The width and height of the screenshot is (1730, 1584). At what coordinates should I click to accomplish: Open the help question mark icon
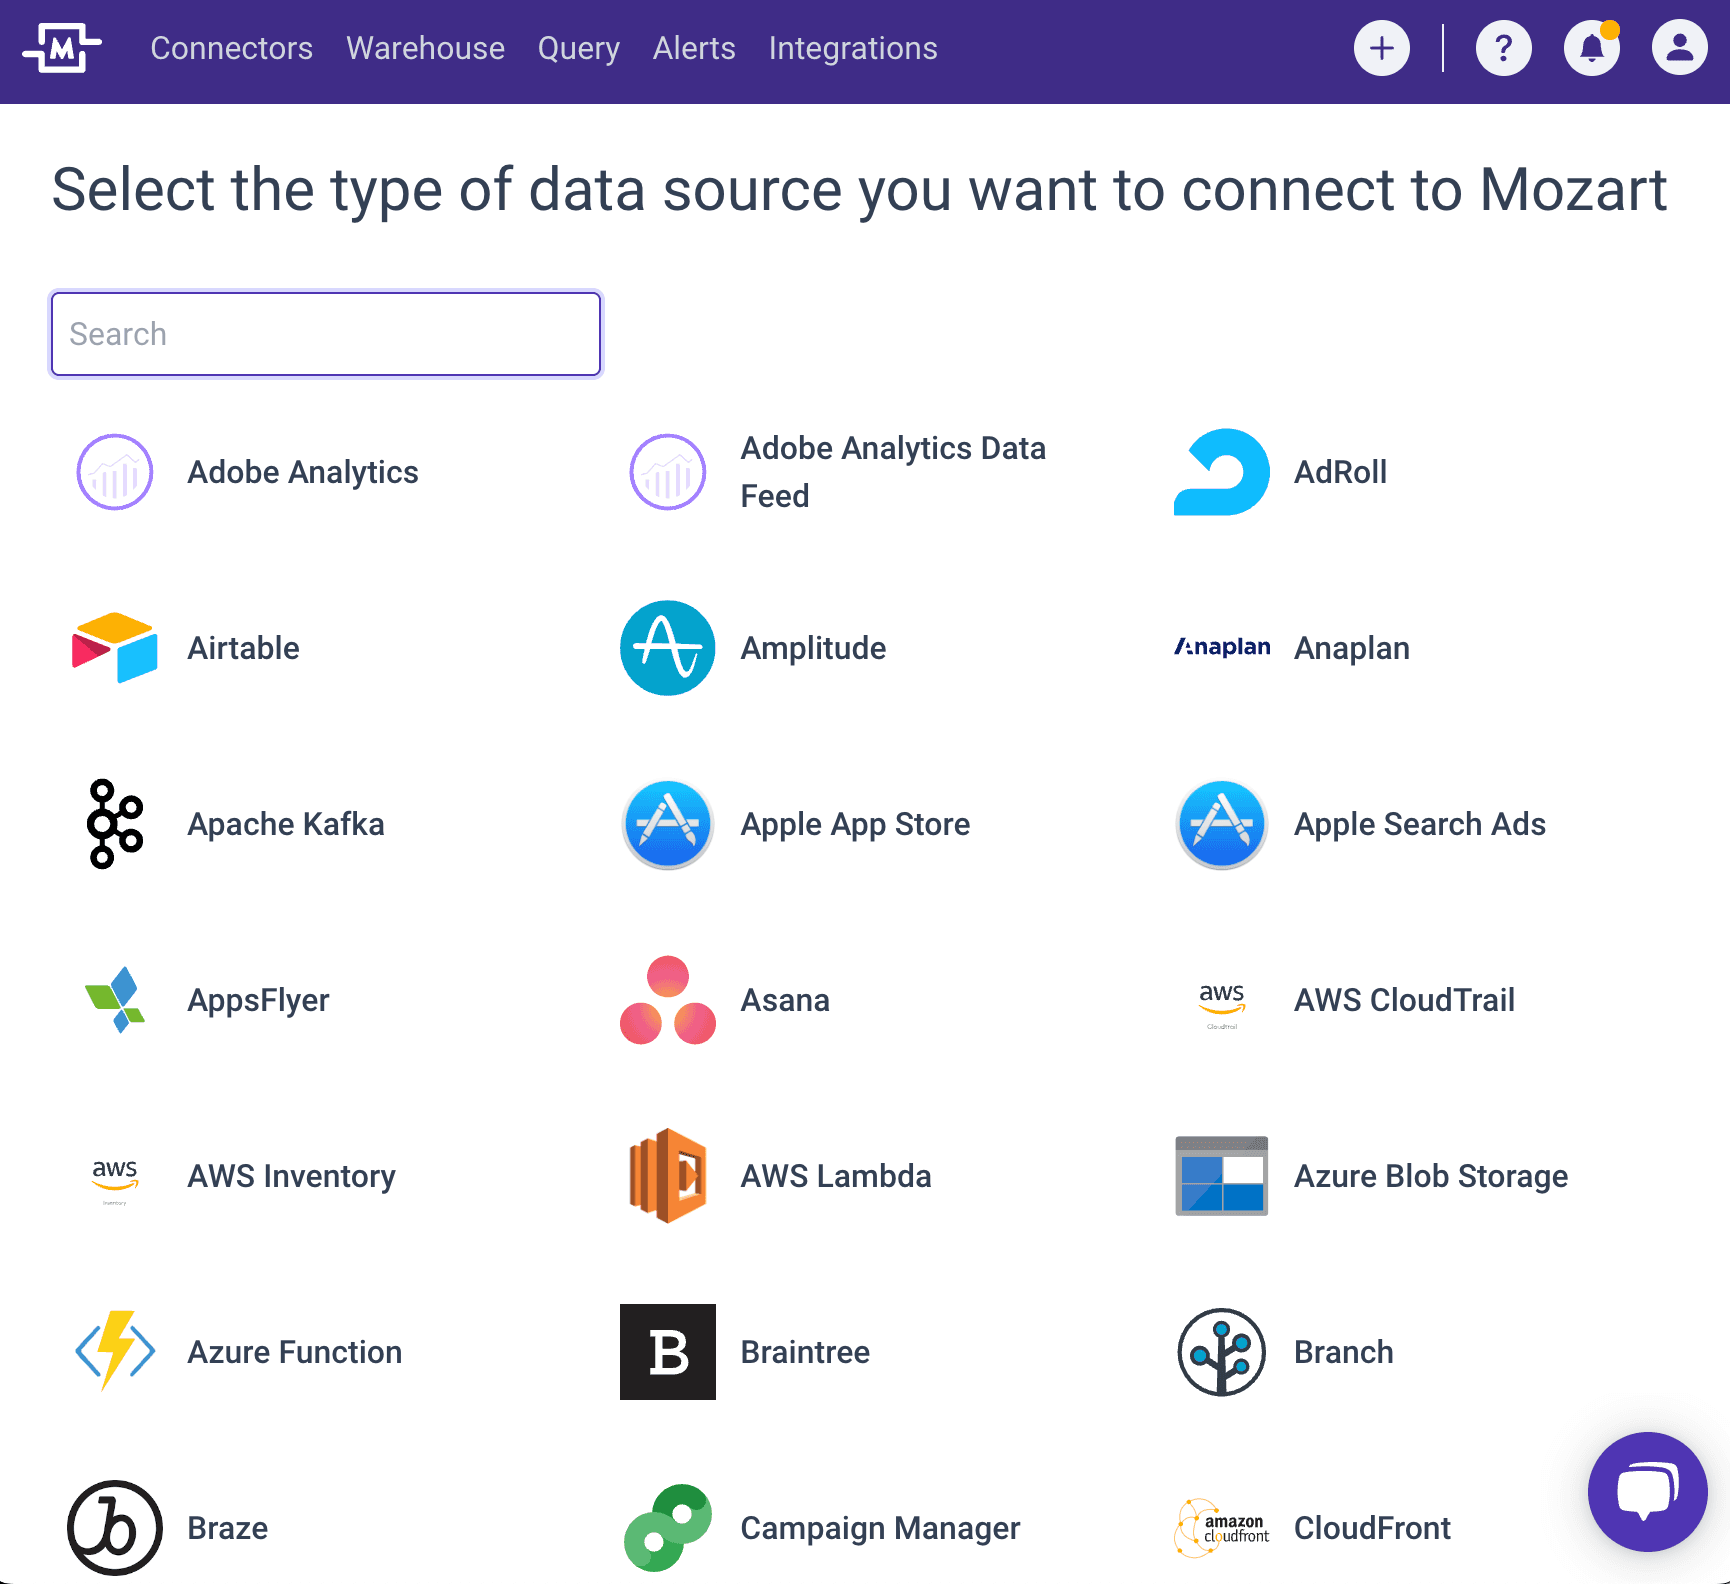1503,48
